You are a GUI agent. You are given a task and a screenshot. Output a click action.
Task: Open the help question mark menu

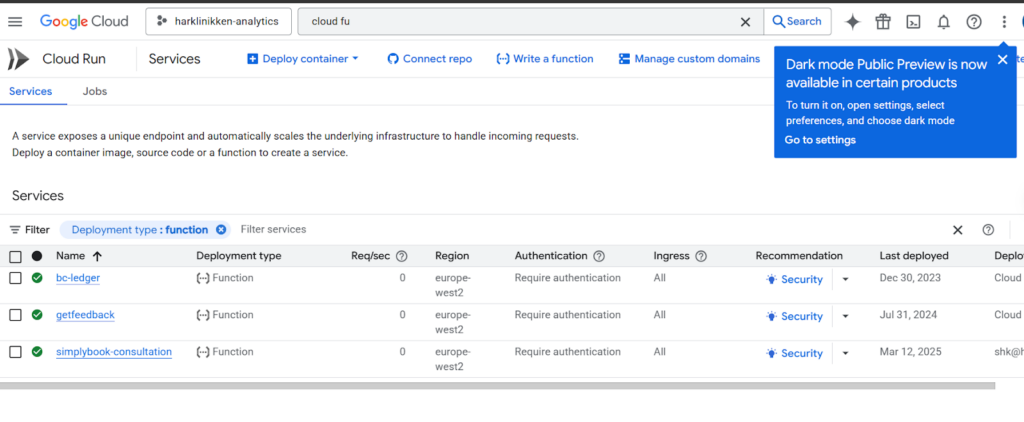click(973, 22)
